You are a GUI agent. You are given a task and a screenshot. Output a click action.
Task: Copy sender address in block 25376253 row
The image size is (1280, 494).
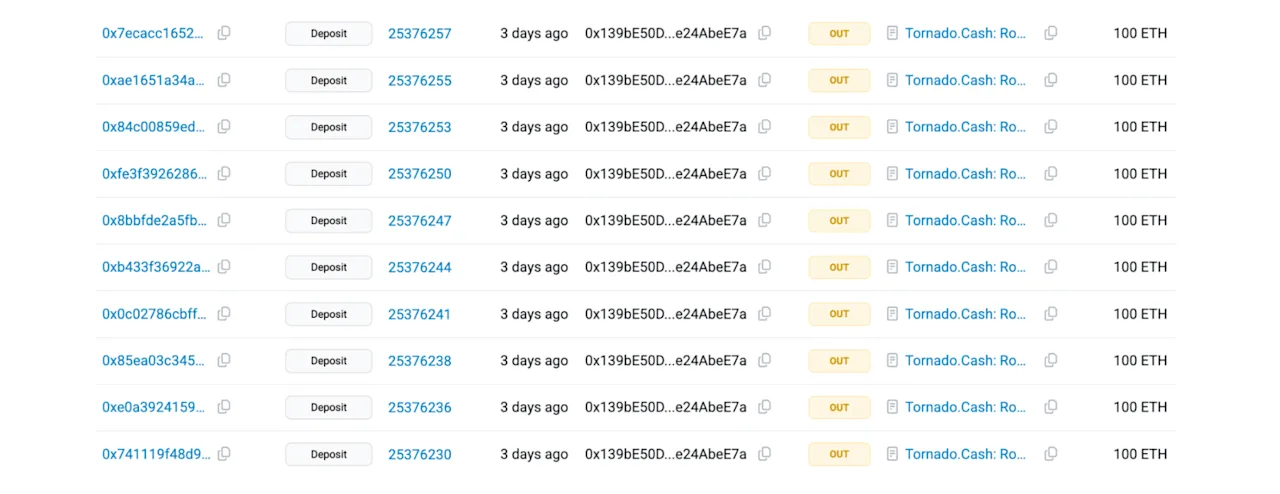(x=764, y=127)
